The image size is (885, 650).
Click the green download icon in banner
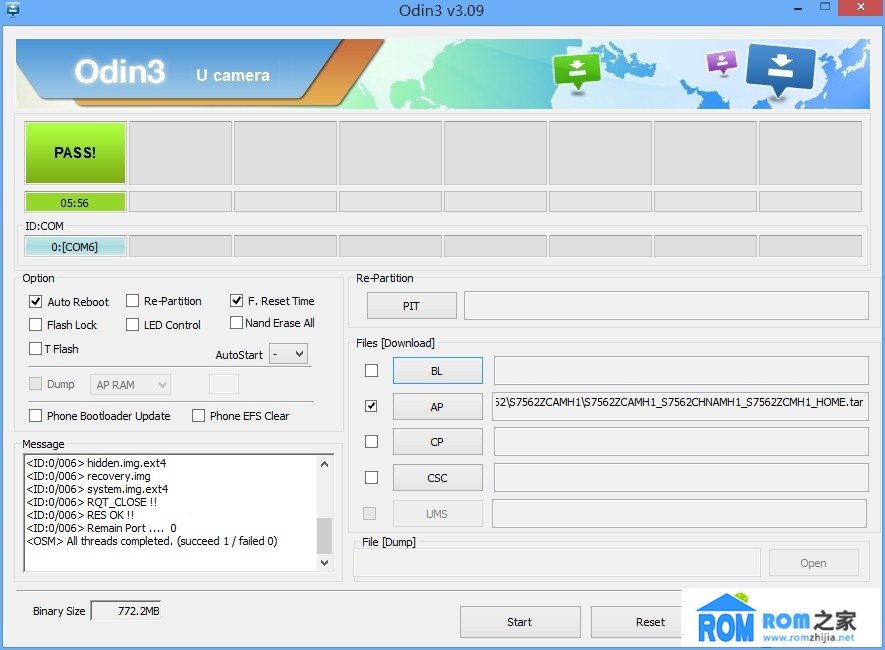(x=577, y=70)
